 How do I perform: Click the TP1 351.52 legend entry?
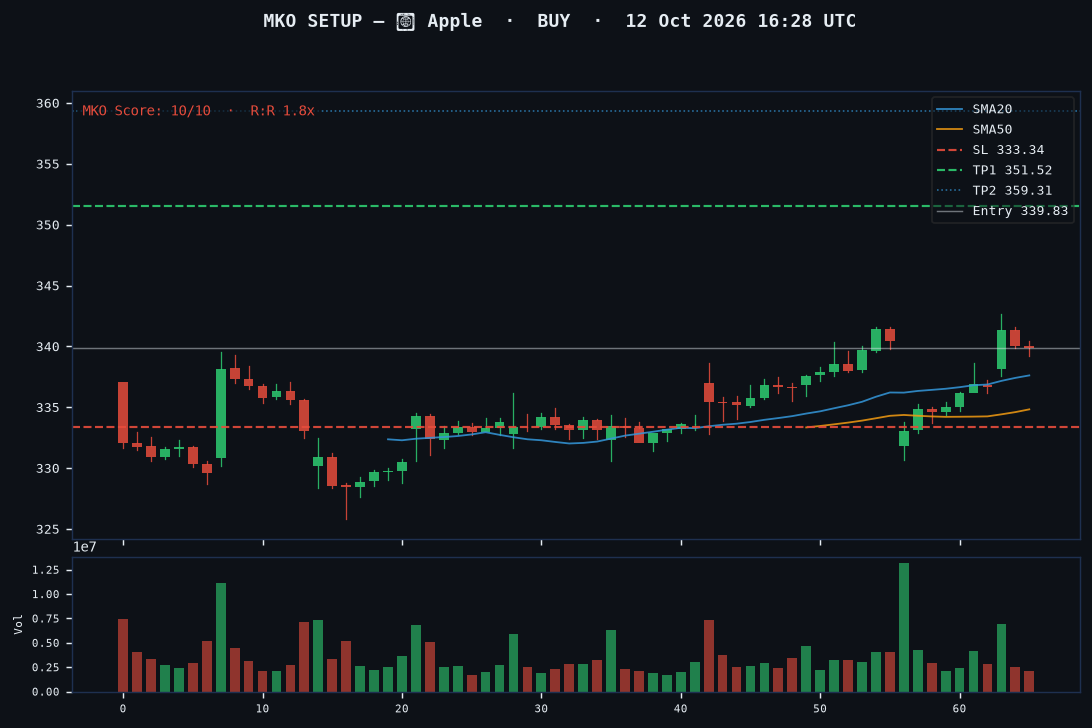point(994,170)
